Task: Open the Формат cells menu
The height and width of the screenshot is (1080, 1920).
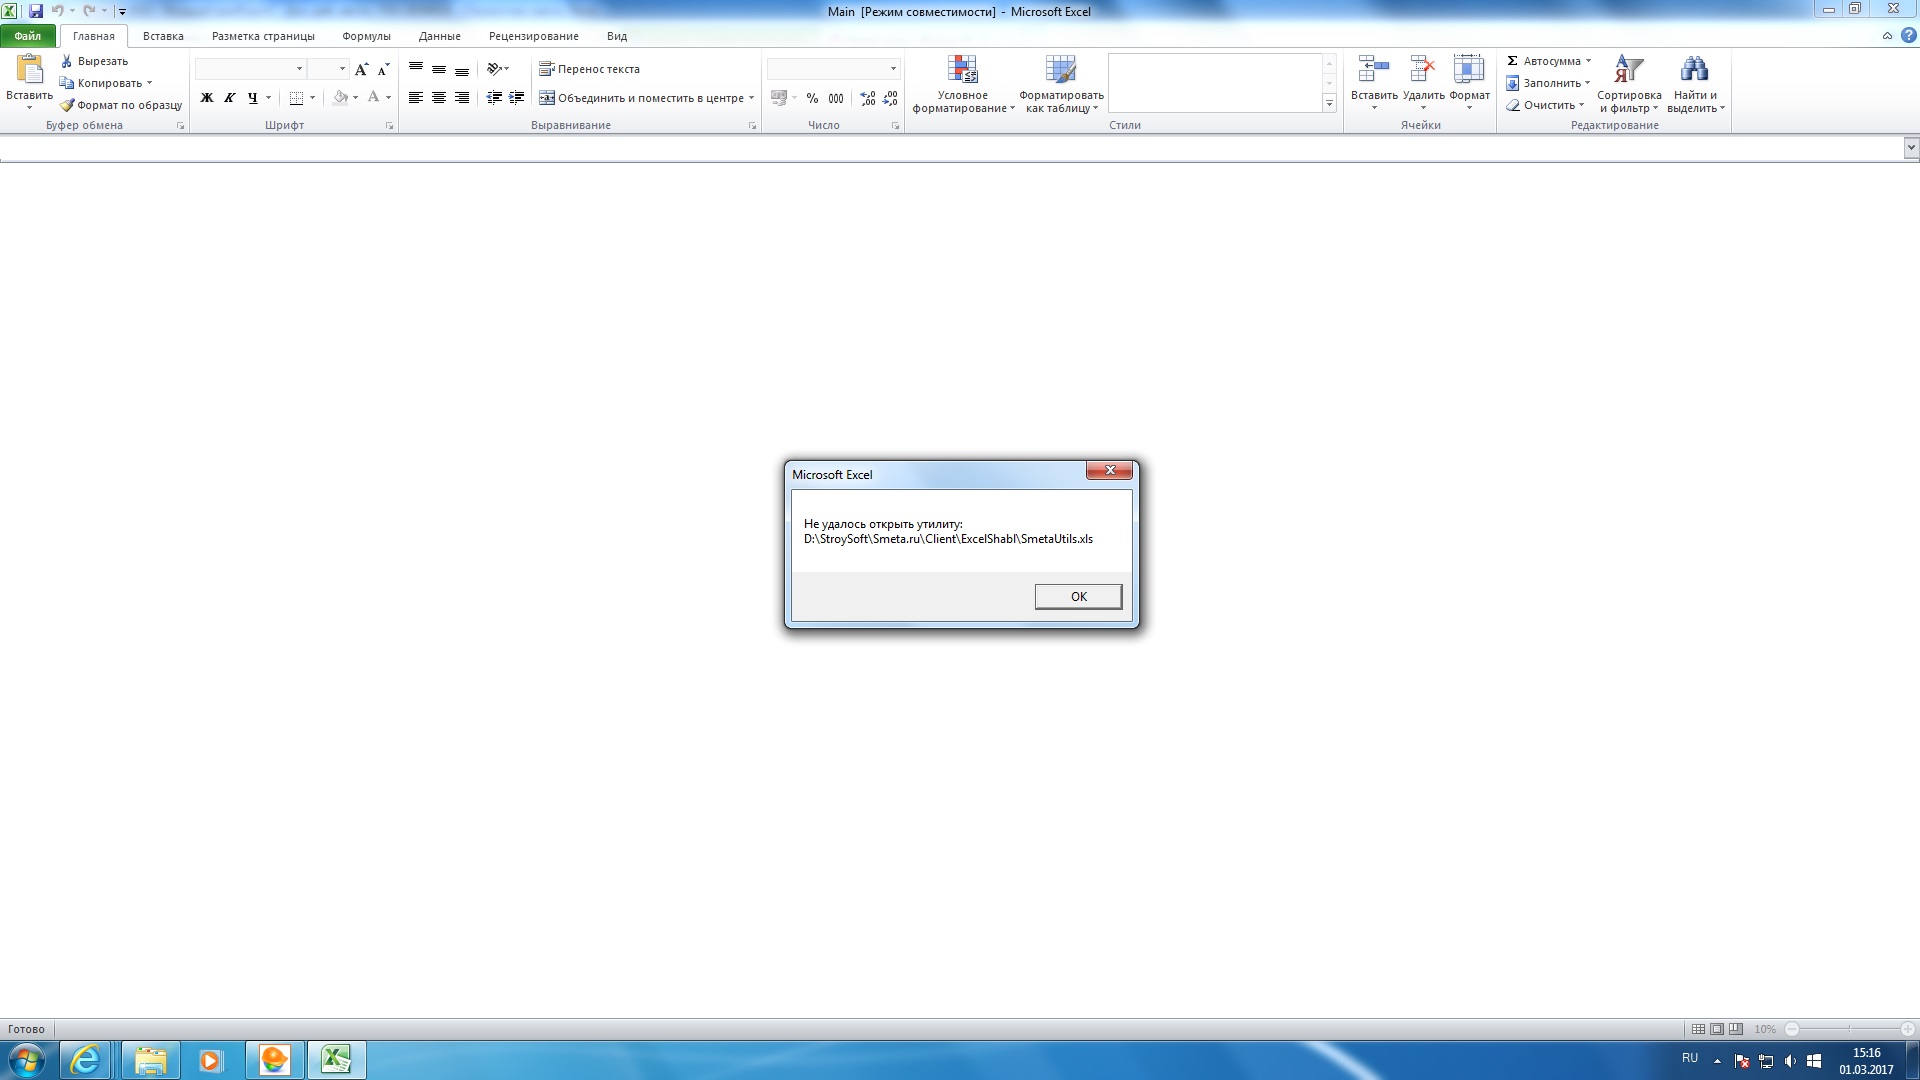Action: click(x=1469, y=83)
